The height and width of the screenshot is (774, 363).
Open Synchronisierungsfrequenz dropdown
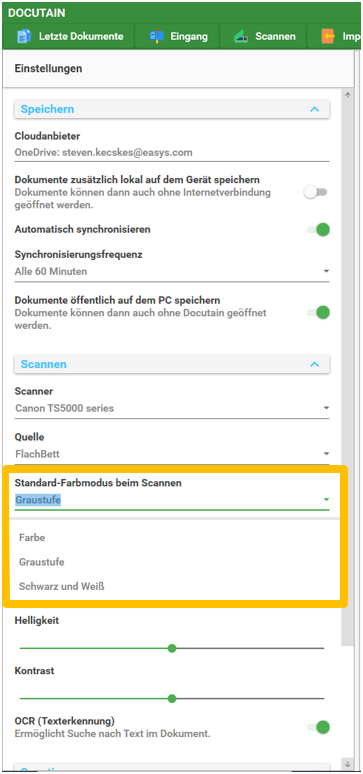[172, 271]
